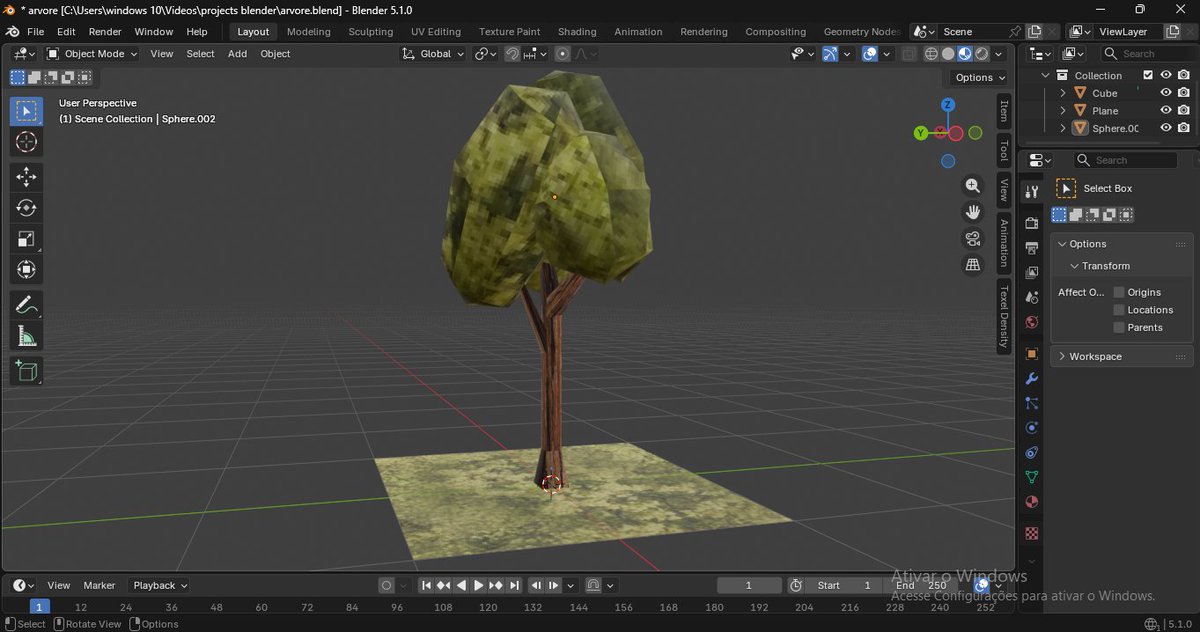Open the File menu
Viewport: 1200px width, 632px height.
tap(35, 31)
